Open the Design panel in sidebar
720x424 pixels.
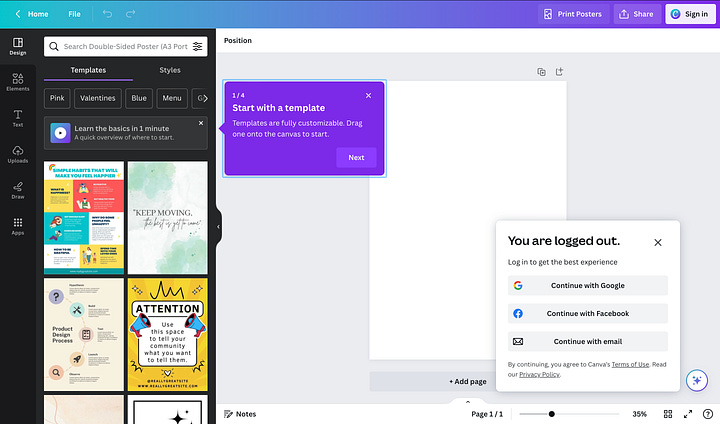[x=17, y=46]
